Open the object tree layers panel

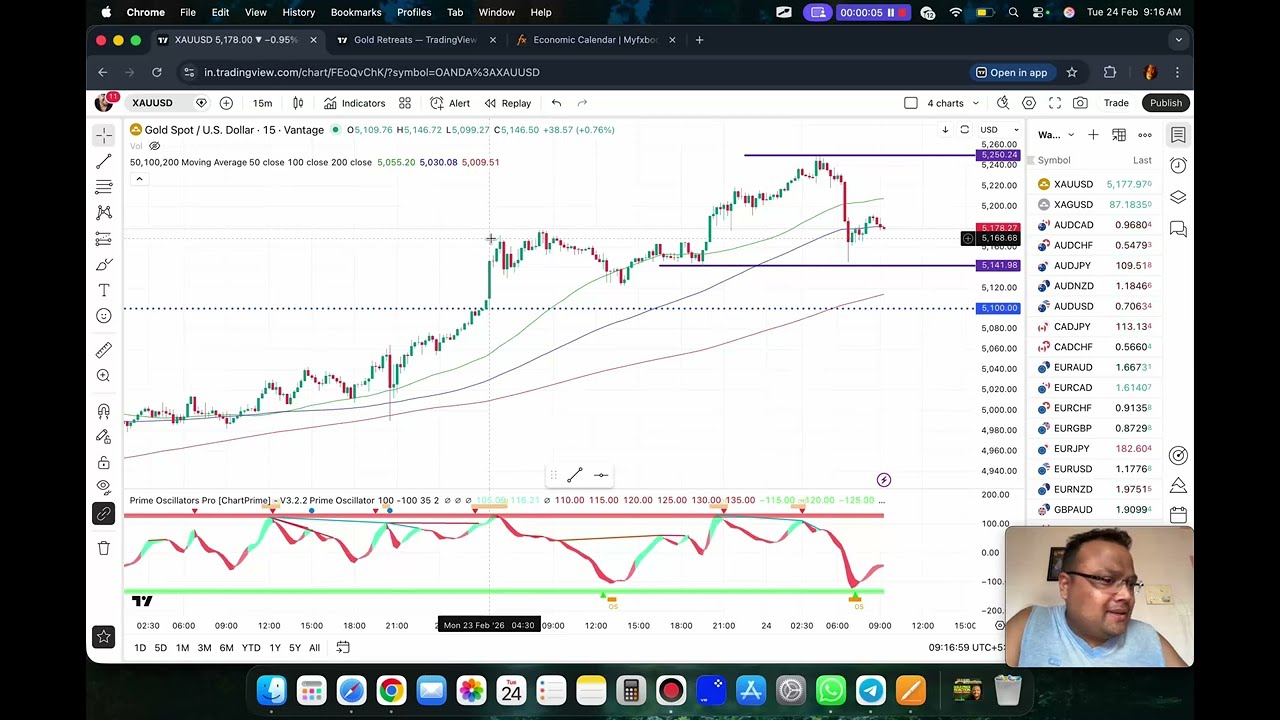click(1178, 198)
